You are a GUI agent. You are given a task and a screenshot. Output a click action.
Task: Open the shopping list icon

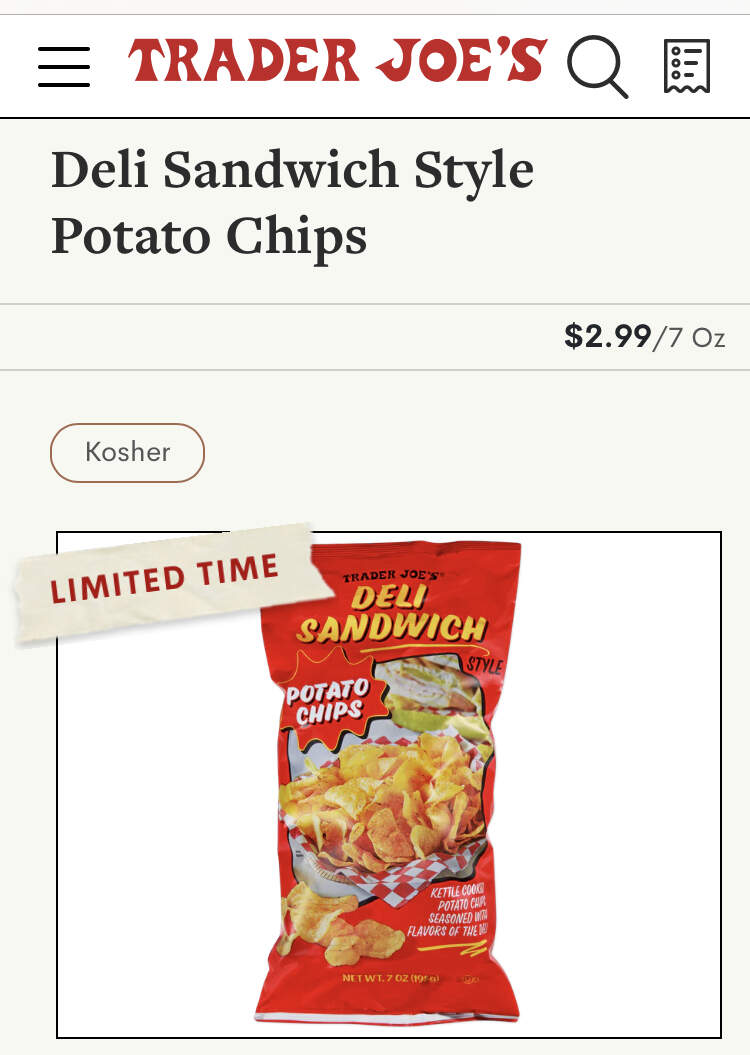(x=687, y=66)
